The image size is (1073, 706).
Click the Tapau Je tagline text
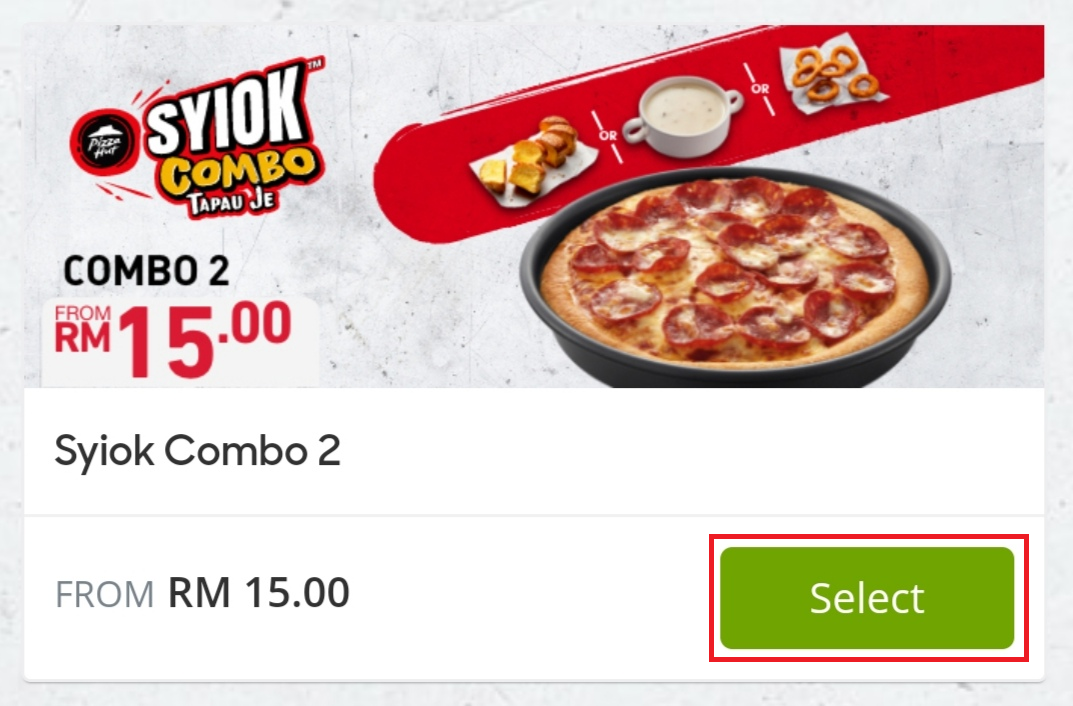coord(231,202)
